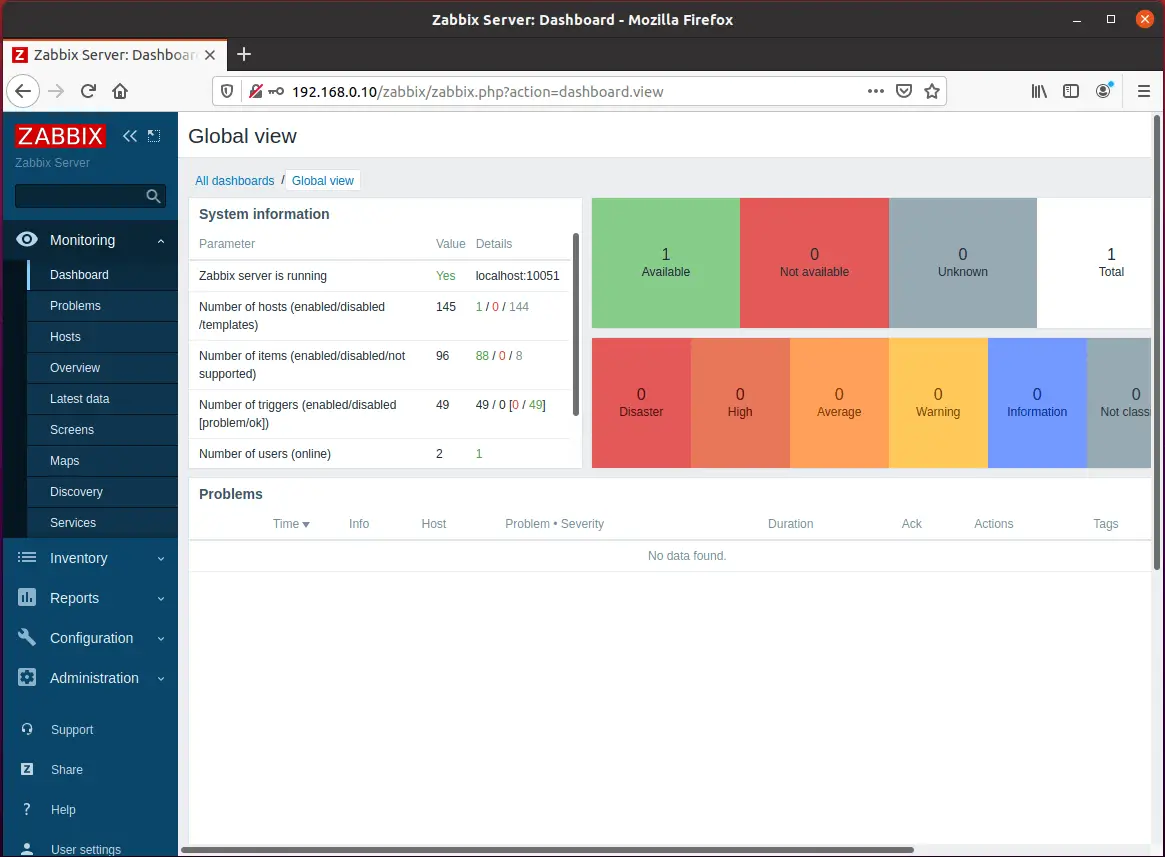
Task: Go back with Firefox back arrow
Action: coord(23,91)
